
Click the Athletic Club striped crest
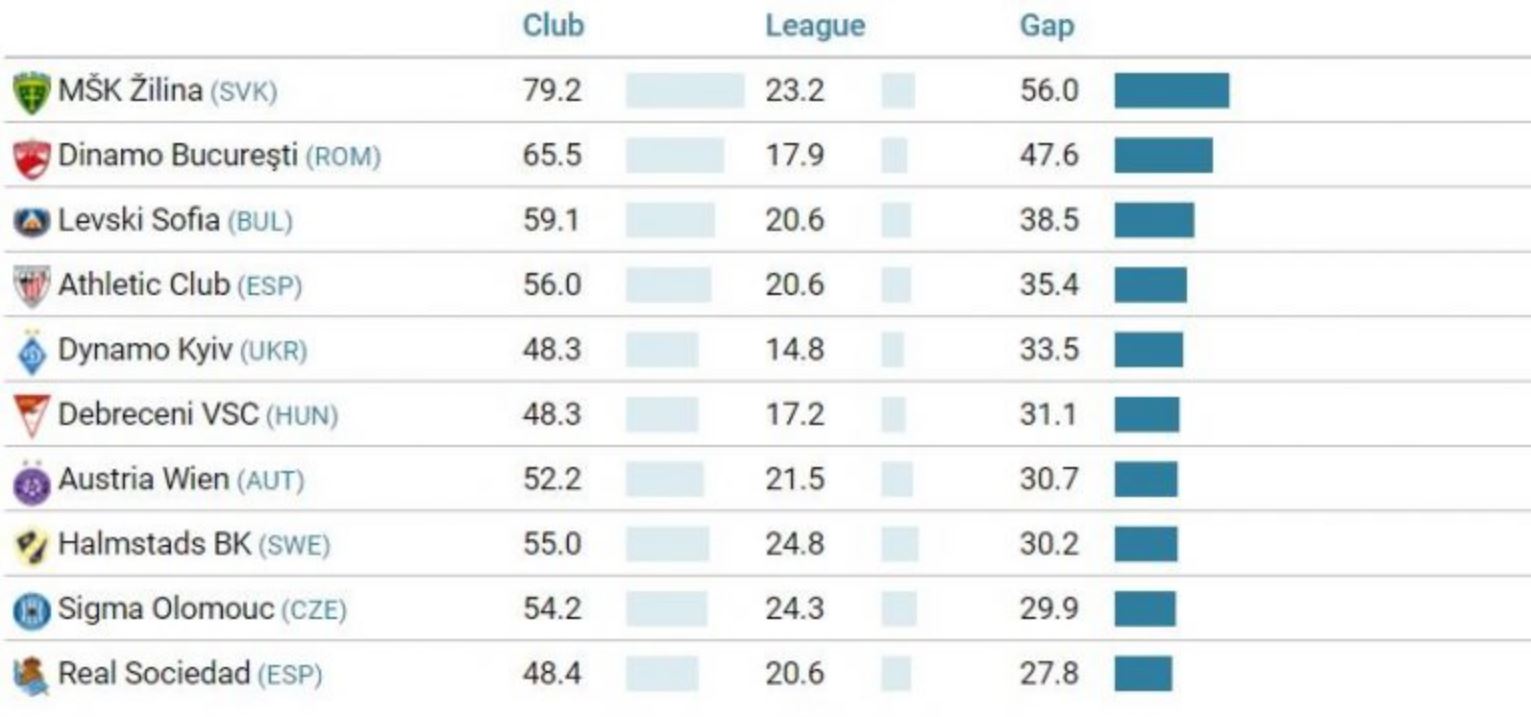tap(31, 287)
